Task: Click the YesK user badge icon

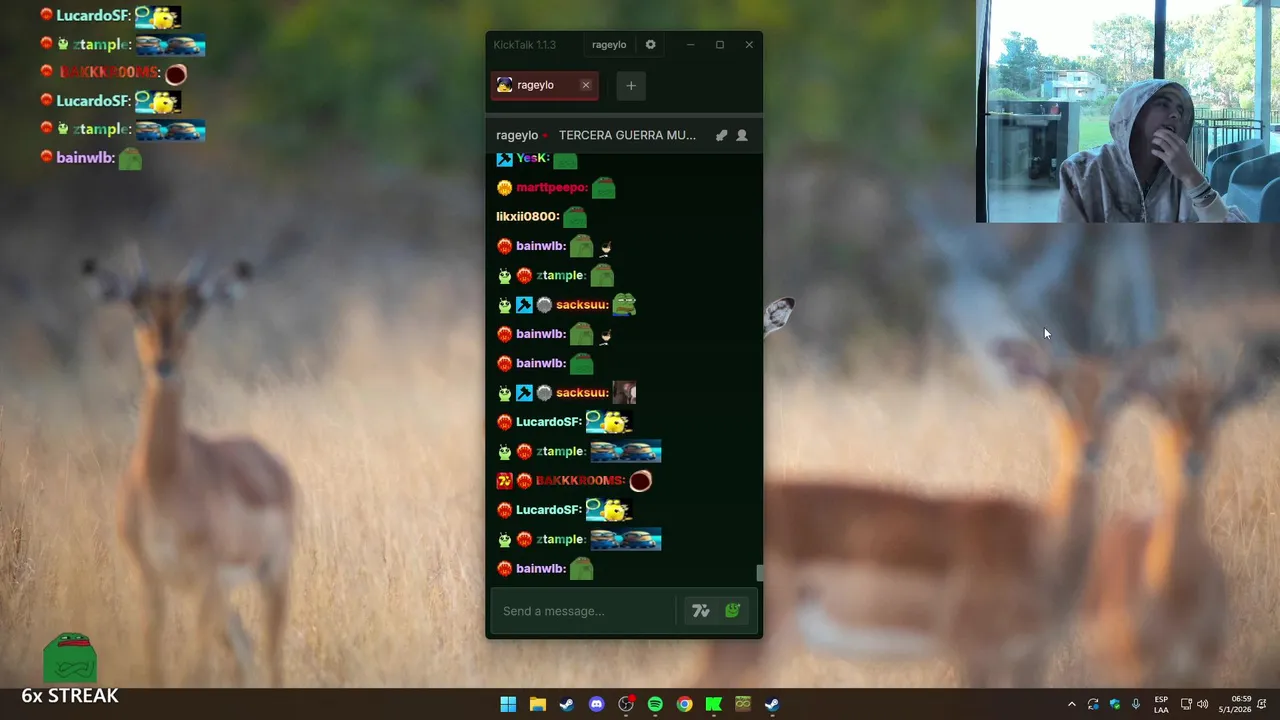Action: 504,159
